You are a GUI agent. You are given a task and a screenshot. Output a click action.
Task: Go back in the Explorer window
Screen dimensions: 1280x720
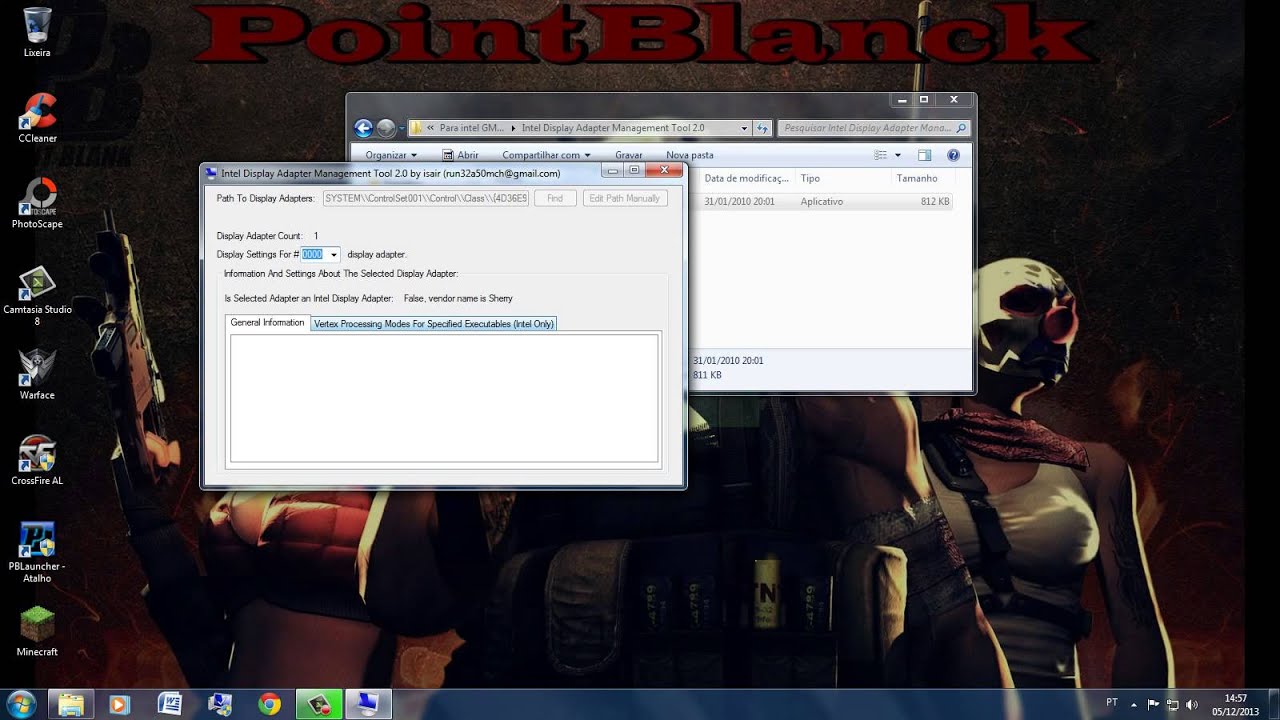363,128
